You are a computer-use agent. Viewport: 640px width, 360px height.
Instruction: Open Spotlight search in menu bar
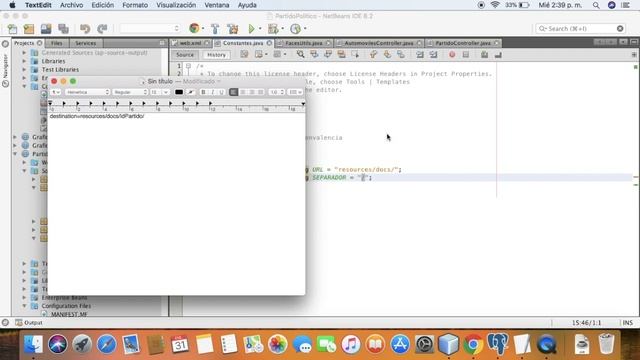tap(596, 5)
